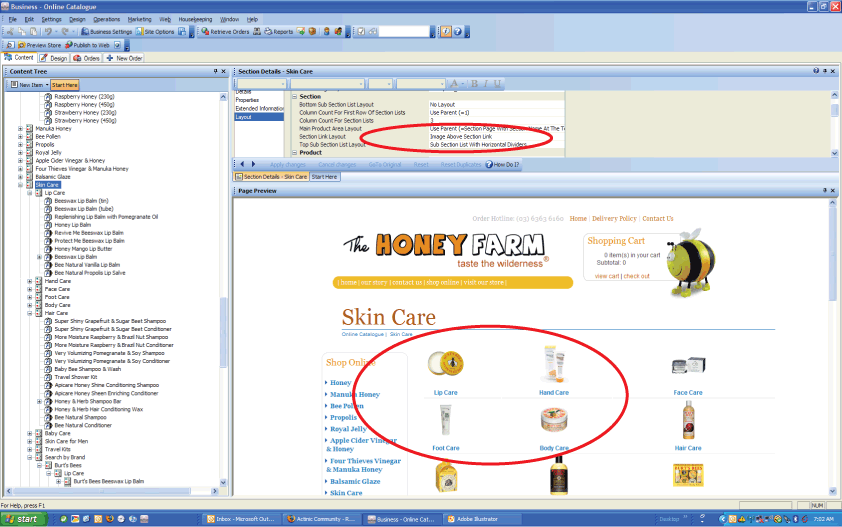Select Layout in Section Details list
The height and width of the screenshot is (527, 842).
(x=244, y=117)
